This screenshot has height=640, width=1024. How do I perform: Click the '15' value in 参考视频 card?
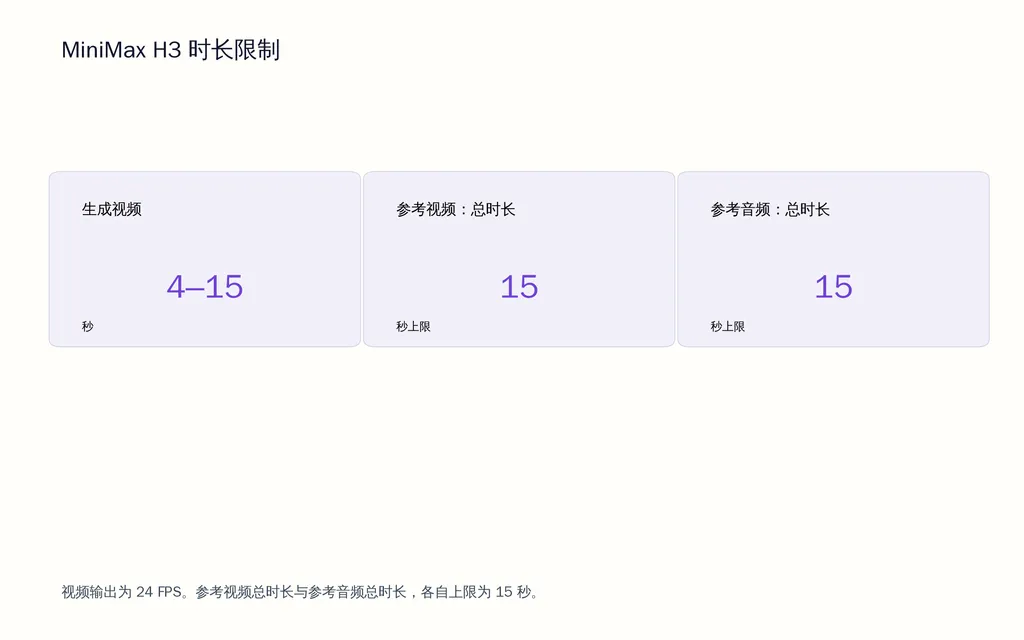click(x=519, y=287)
